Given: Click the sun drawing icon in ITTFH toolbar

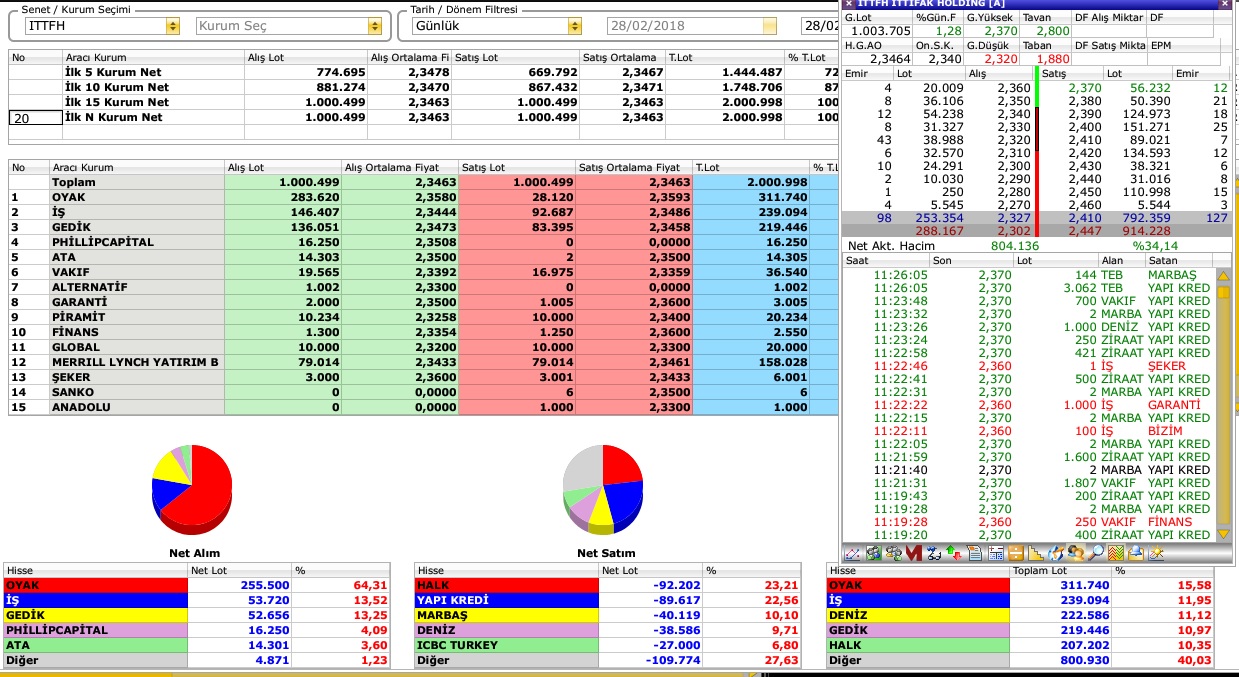Looking at the screenshot, I should [1158, 552].
